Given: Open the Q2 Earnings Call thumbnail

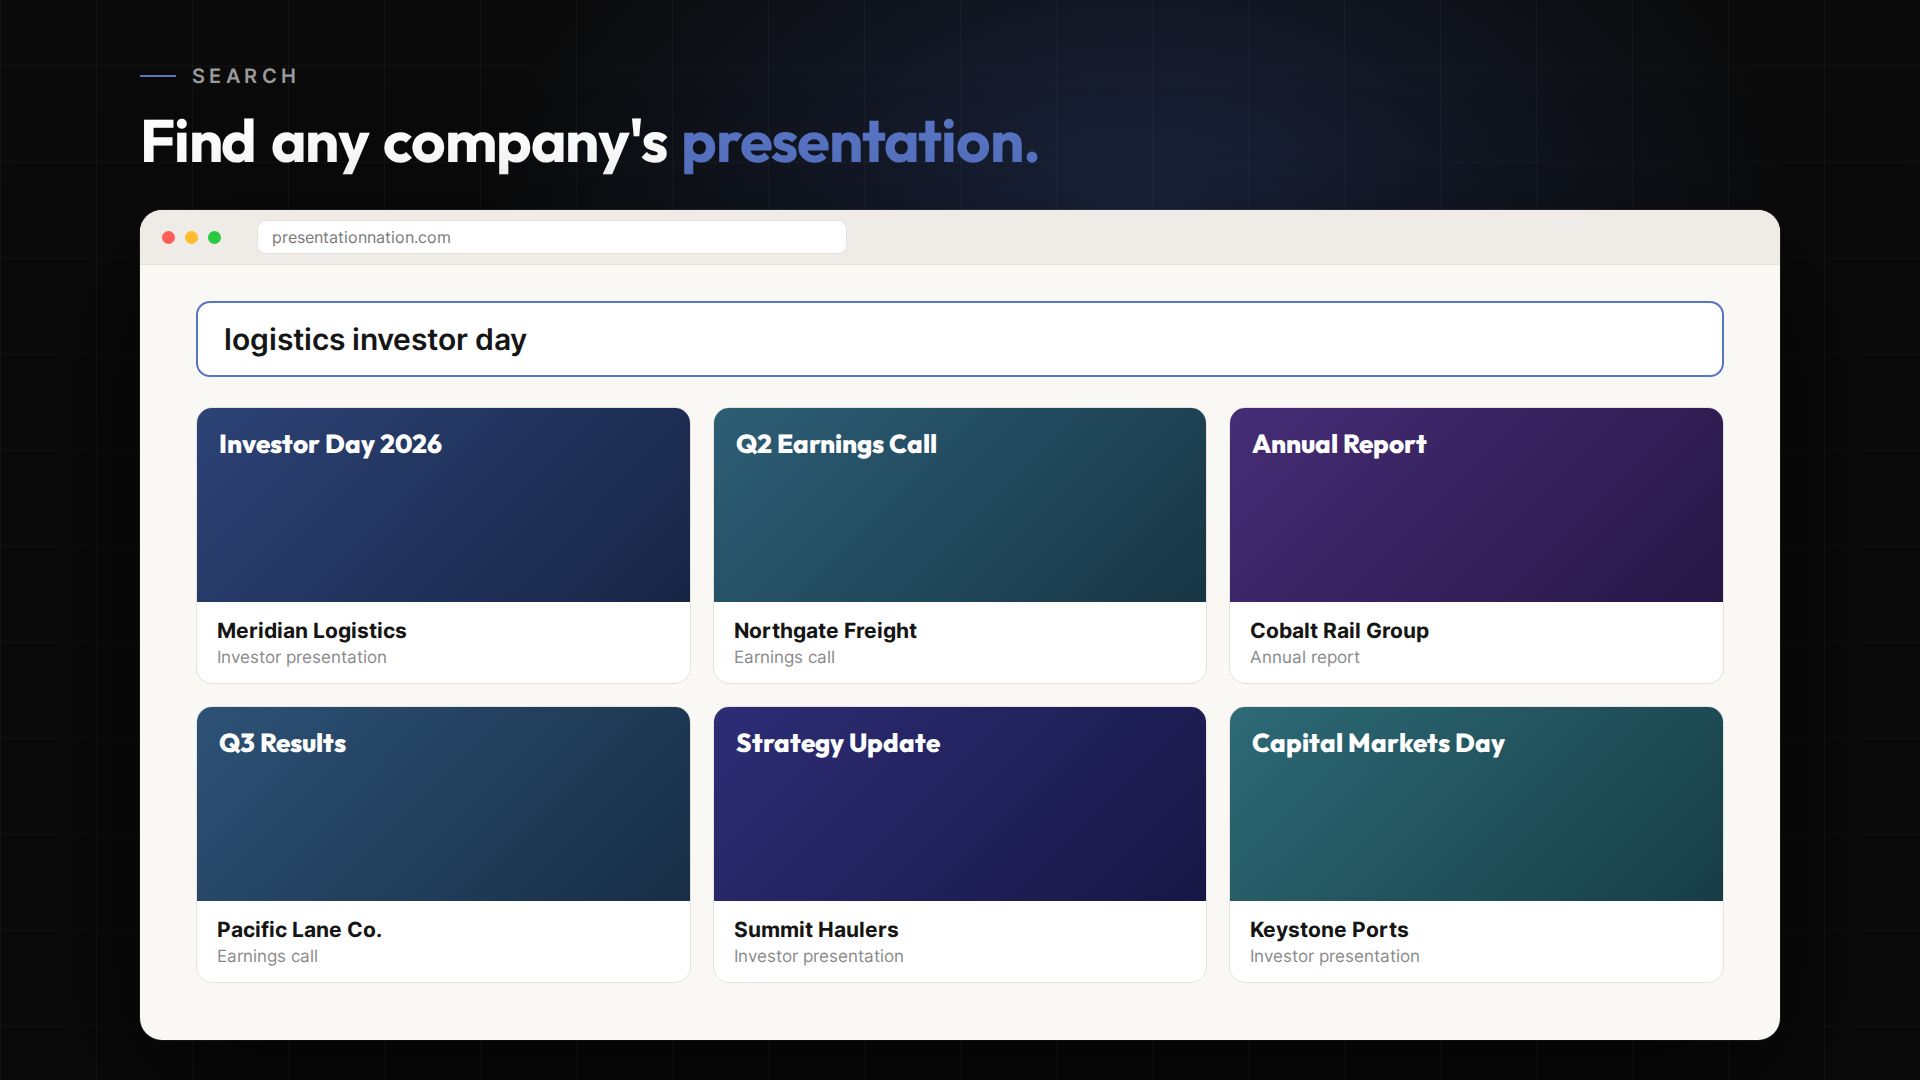Looking at the screenshot, I should click(x=960, y=505).
